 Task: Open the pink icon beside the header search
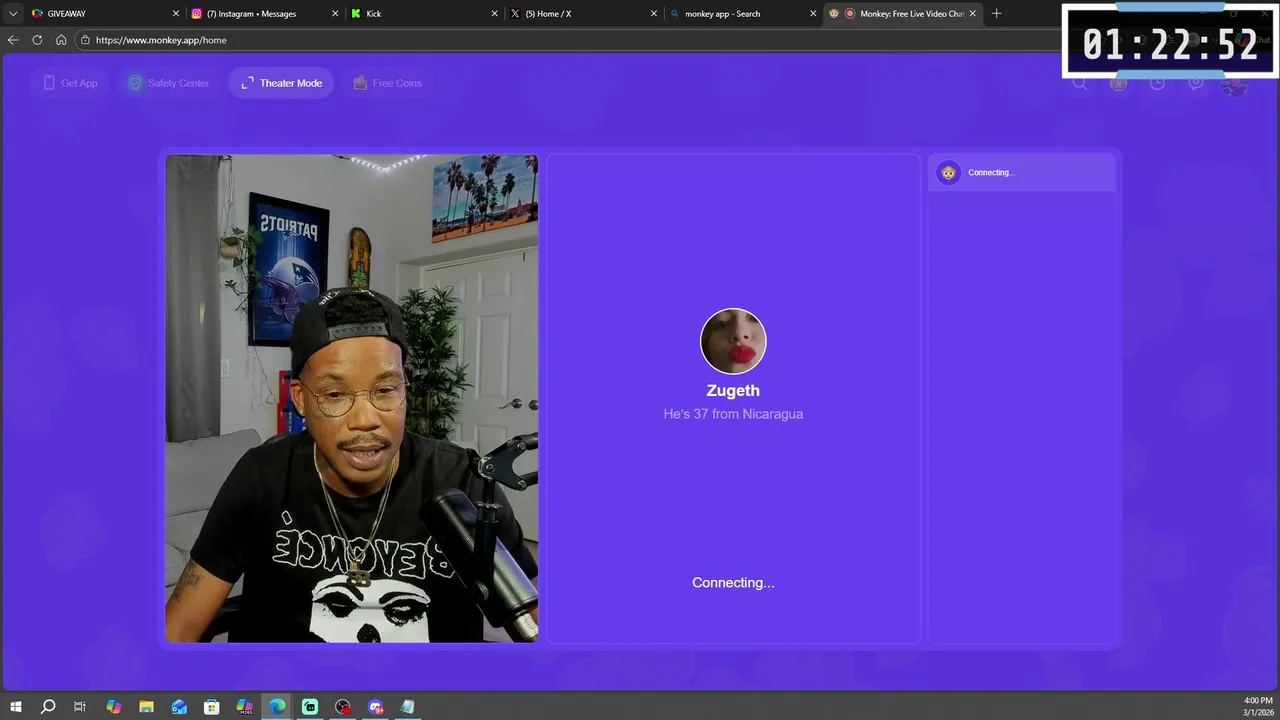(x=1119, y=83)
